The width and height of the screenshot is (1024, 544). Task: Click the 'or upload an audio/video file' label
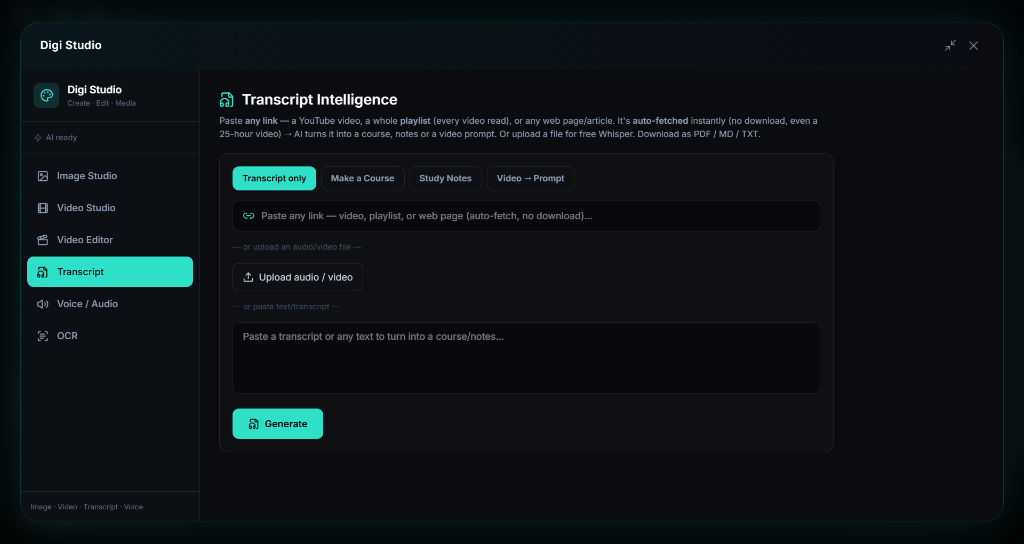(297, 248)
